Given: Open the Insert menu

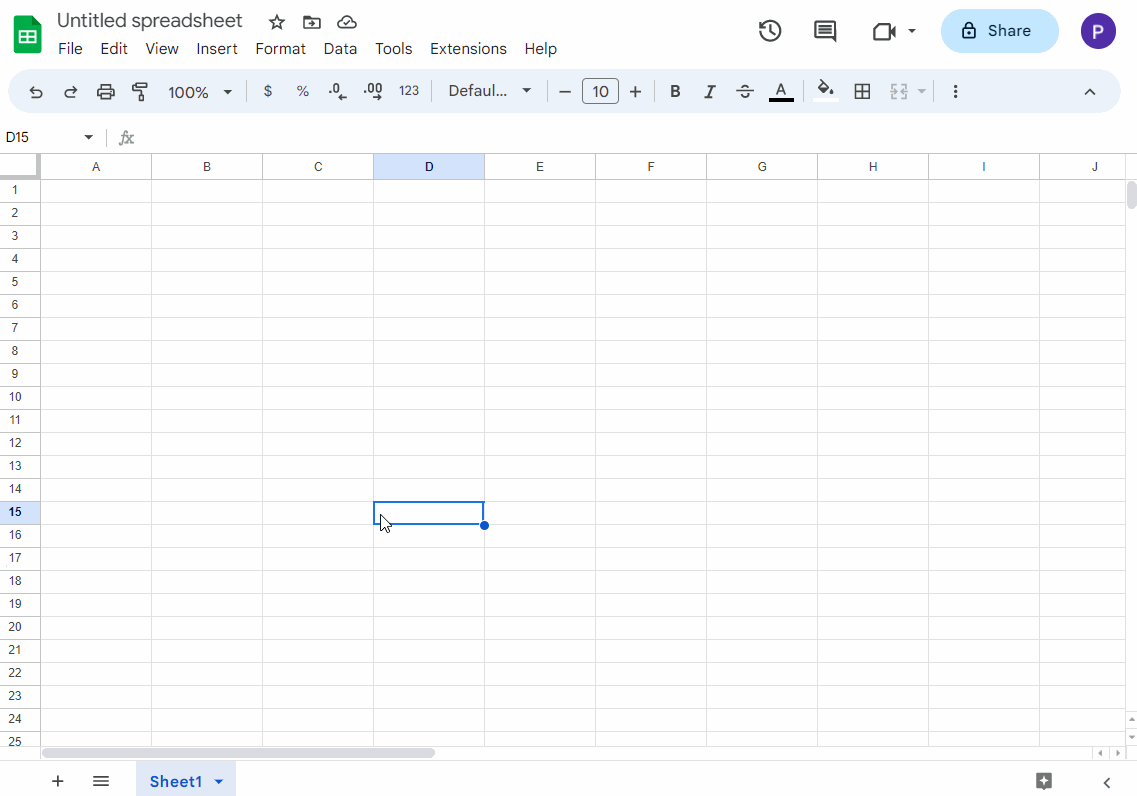Looking at the screenshot, I should click(217, 49).
